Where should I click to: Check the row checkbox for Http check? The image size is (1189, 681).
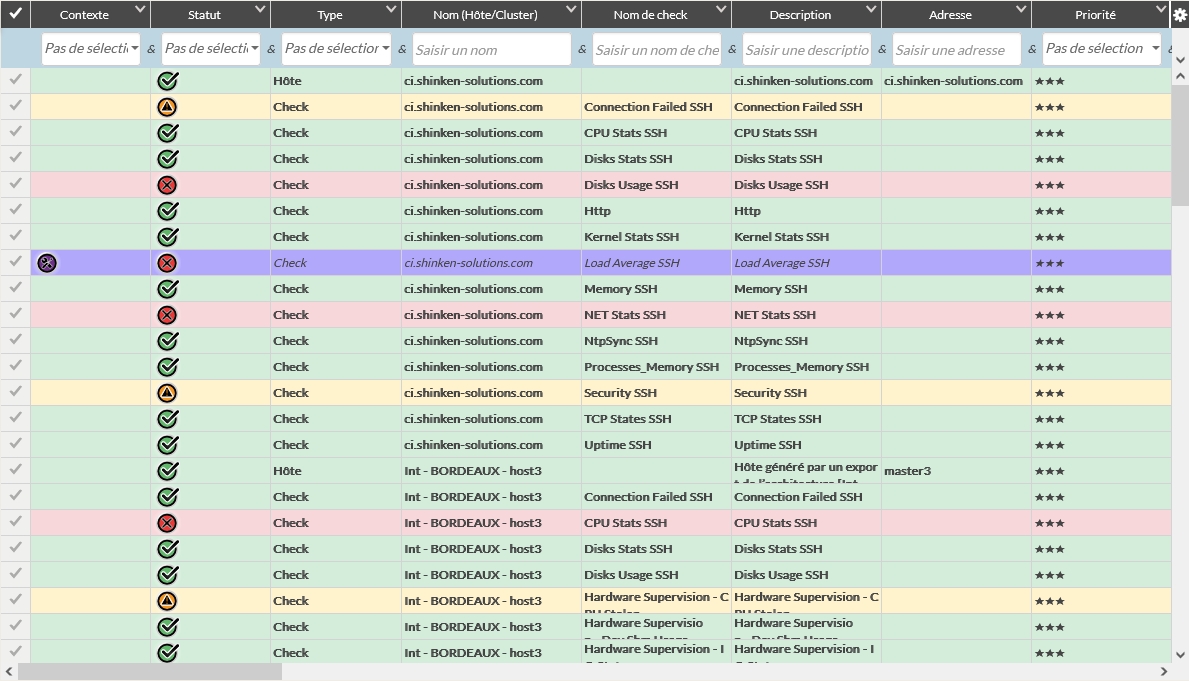(15, 211)
